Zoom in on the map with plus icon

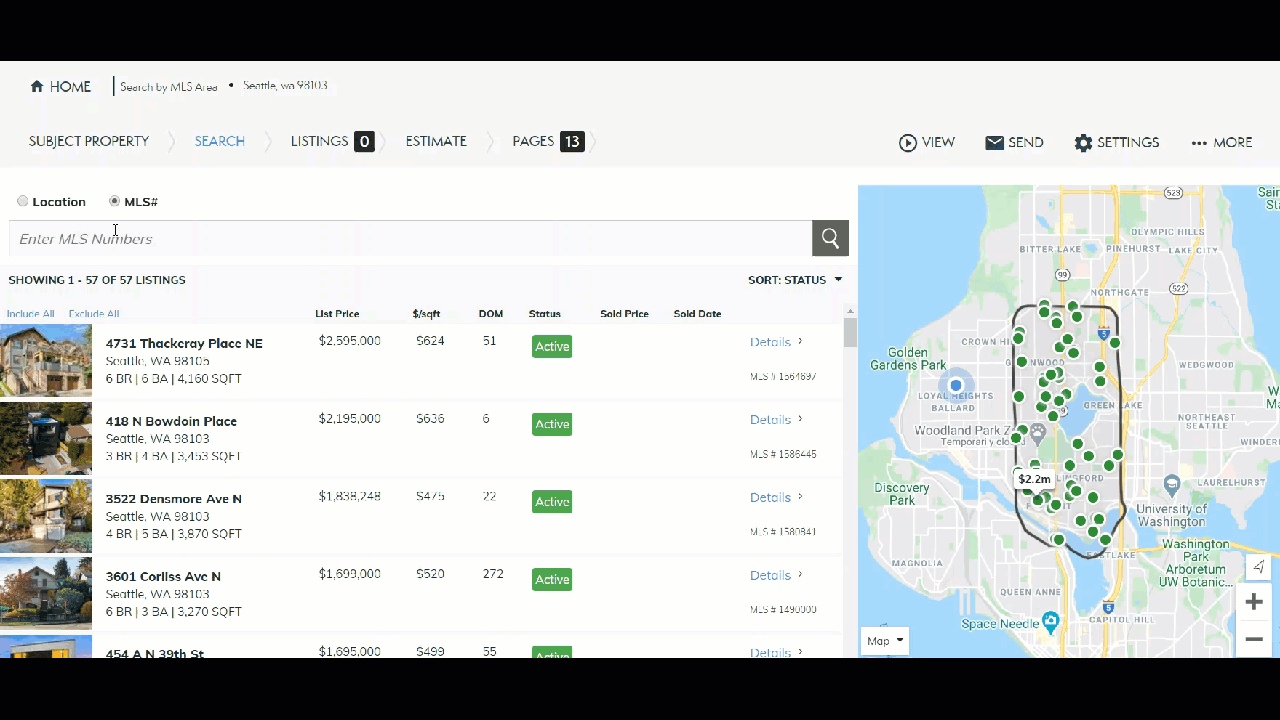pyautogui.click(x=1254, y=601)
